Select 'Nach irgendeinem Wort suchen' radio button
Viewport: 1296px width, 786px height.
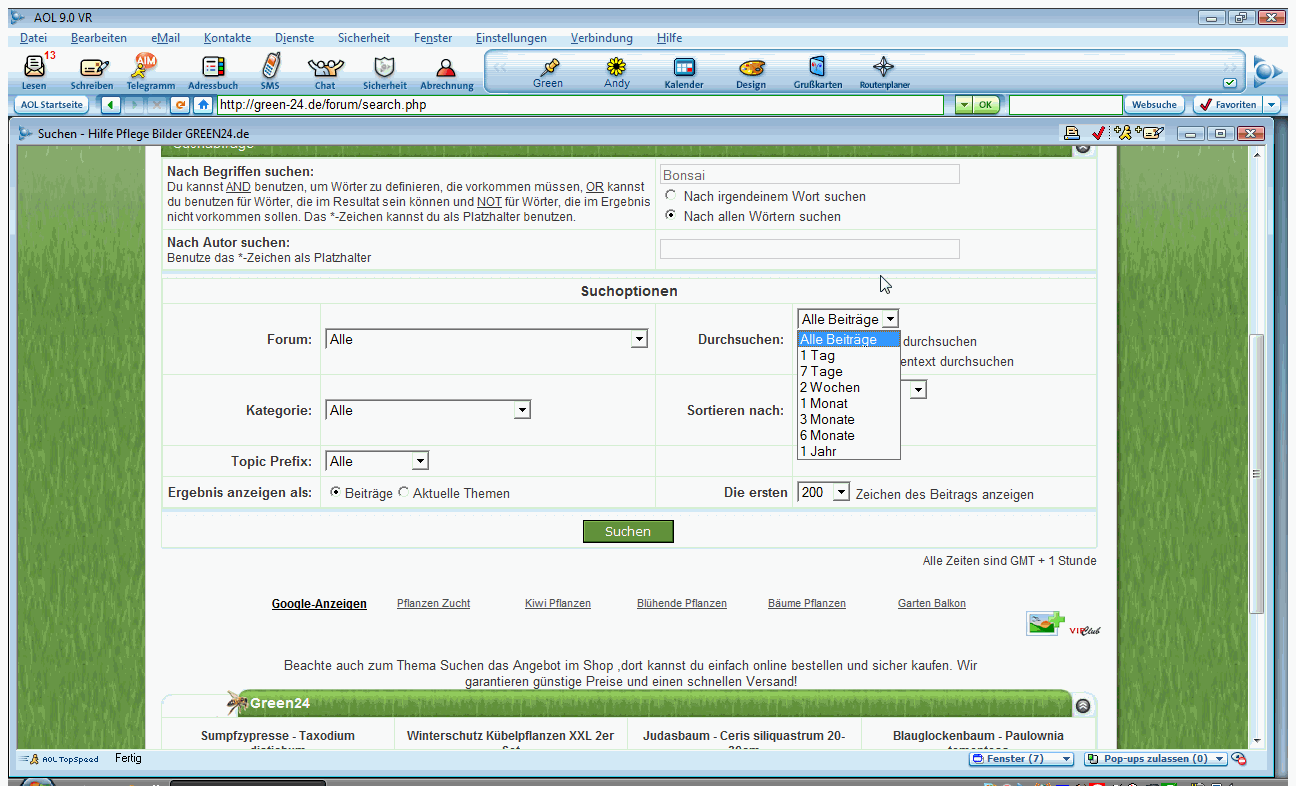click(x=671, y=196)
